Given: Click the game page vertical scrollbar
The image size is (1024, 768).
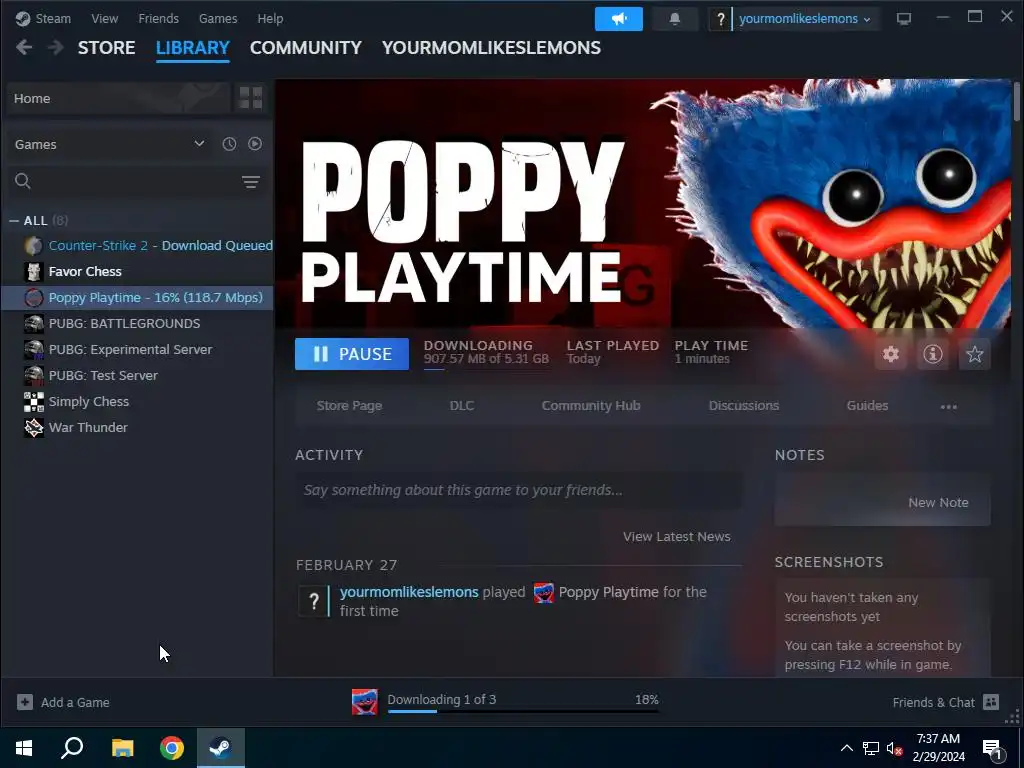Looking at the screenshot, I should tap(1016, 101).
